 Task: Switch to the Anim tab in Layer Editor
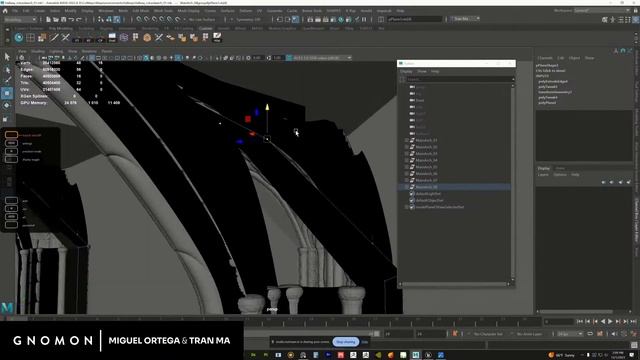(560, 168)
